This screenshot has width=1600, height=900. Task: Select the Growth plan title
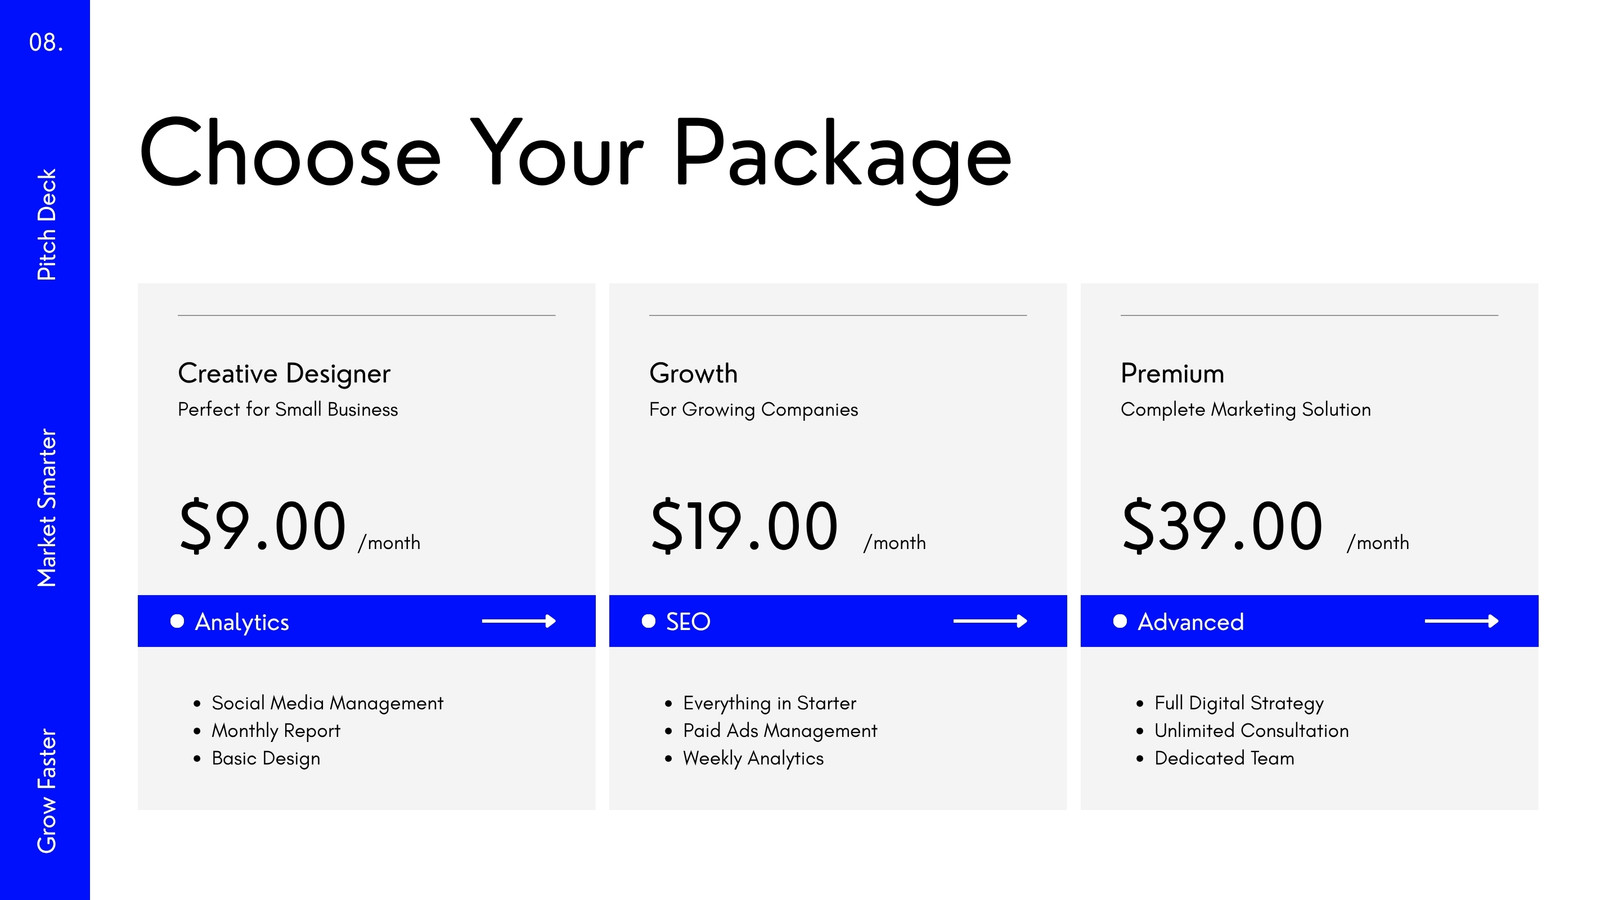click(693, 373)
